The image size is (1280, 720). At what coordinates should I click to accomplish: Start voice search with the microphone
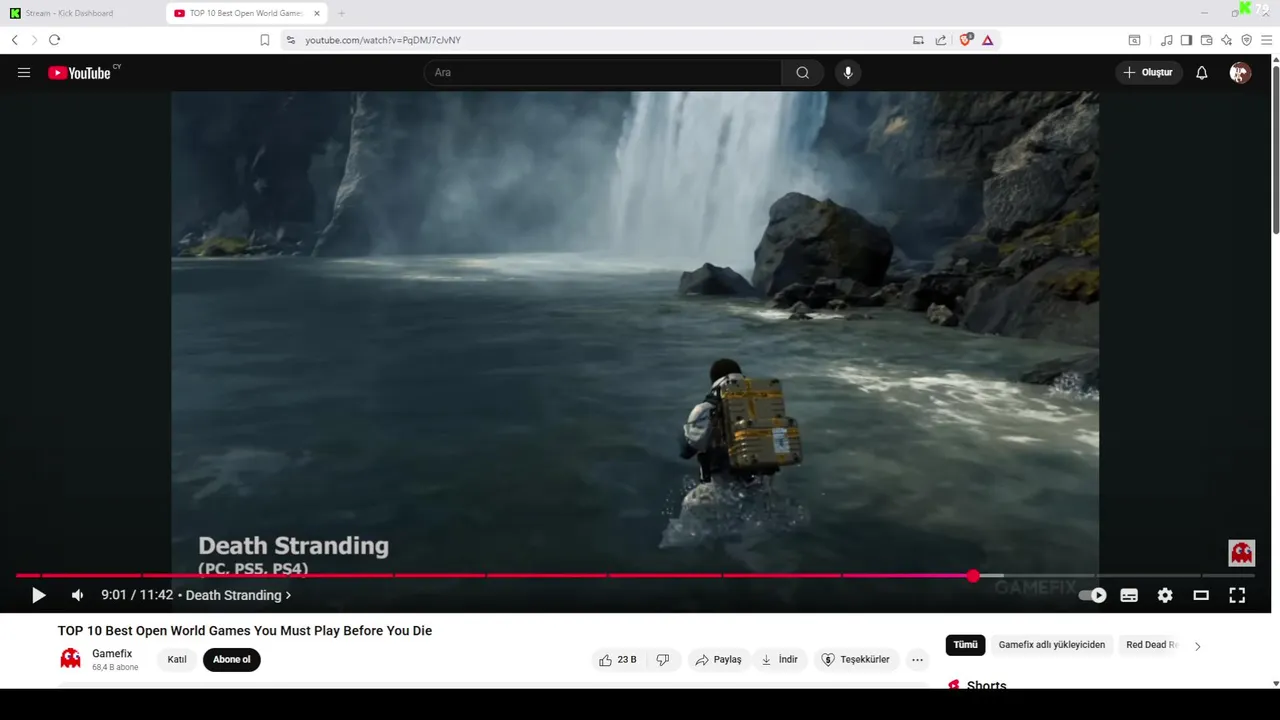point(848,73)
